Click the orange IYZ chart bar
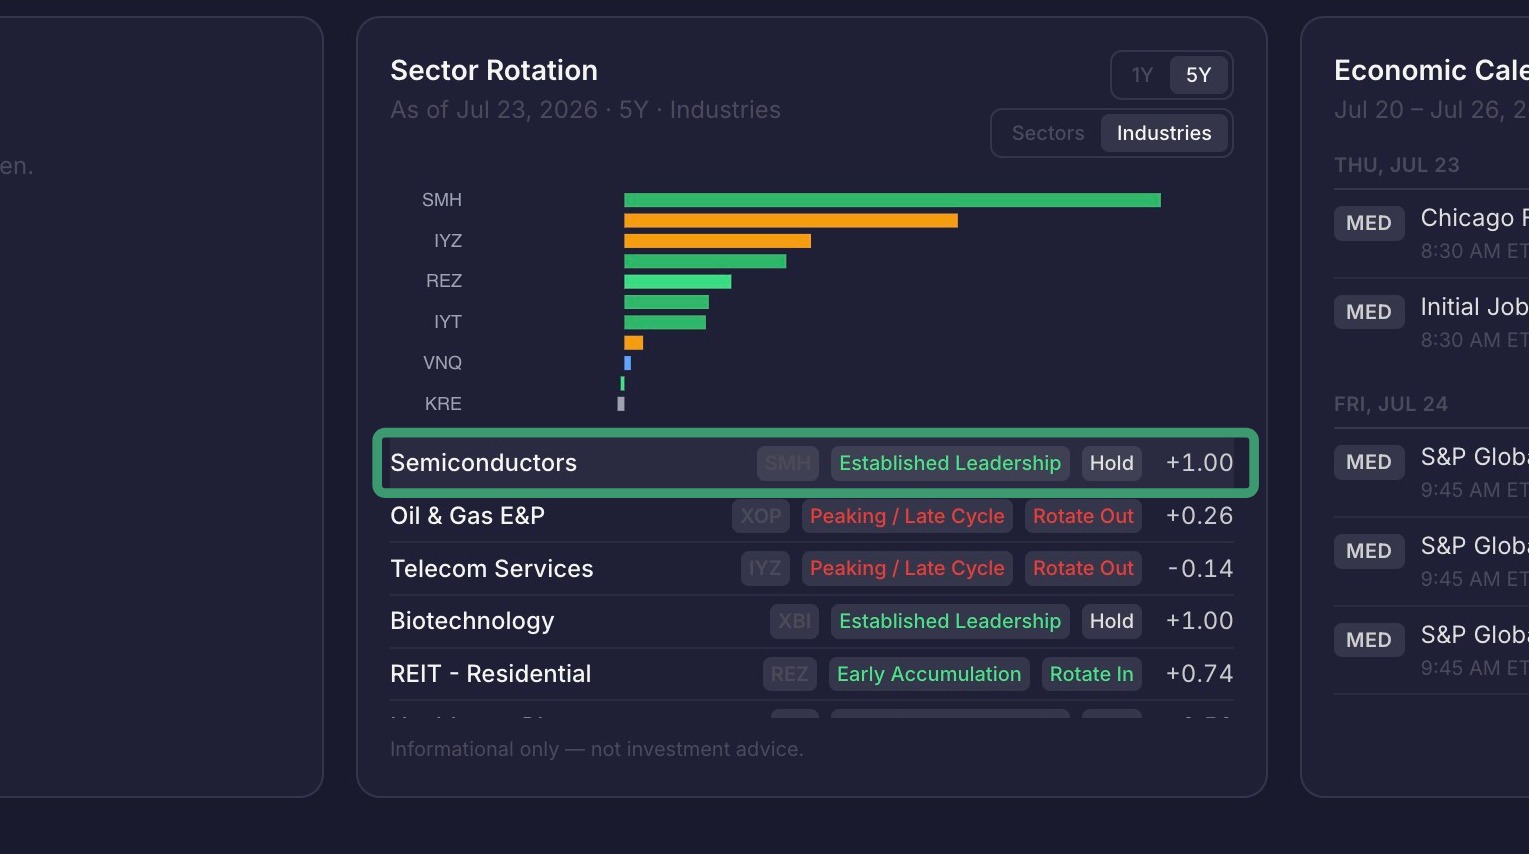The width and height of the screenshot is (1529, 854). (x=717, y=241)
